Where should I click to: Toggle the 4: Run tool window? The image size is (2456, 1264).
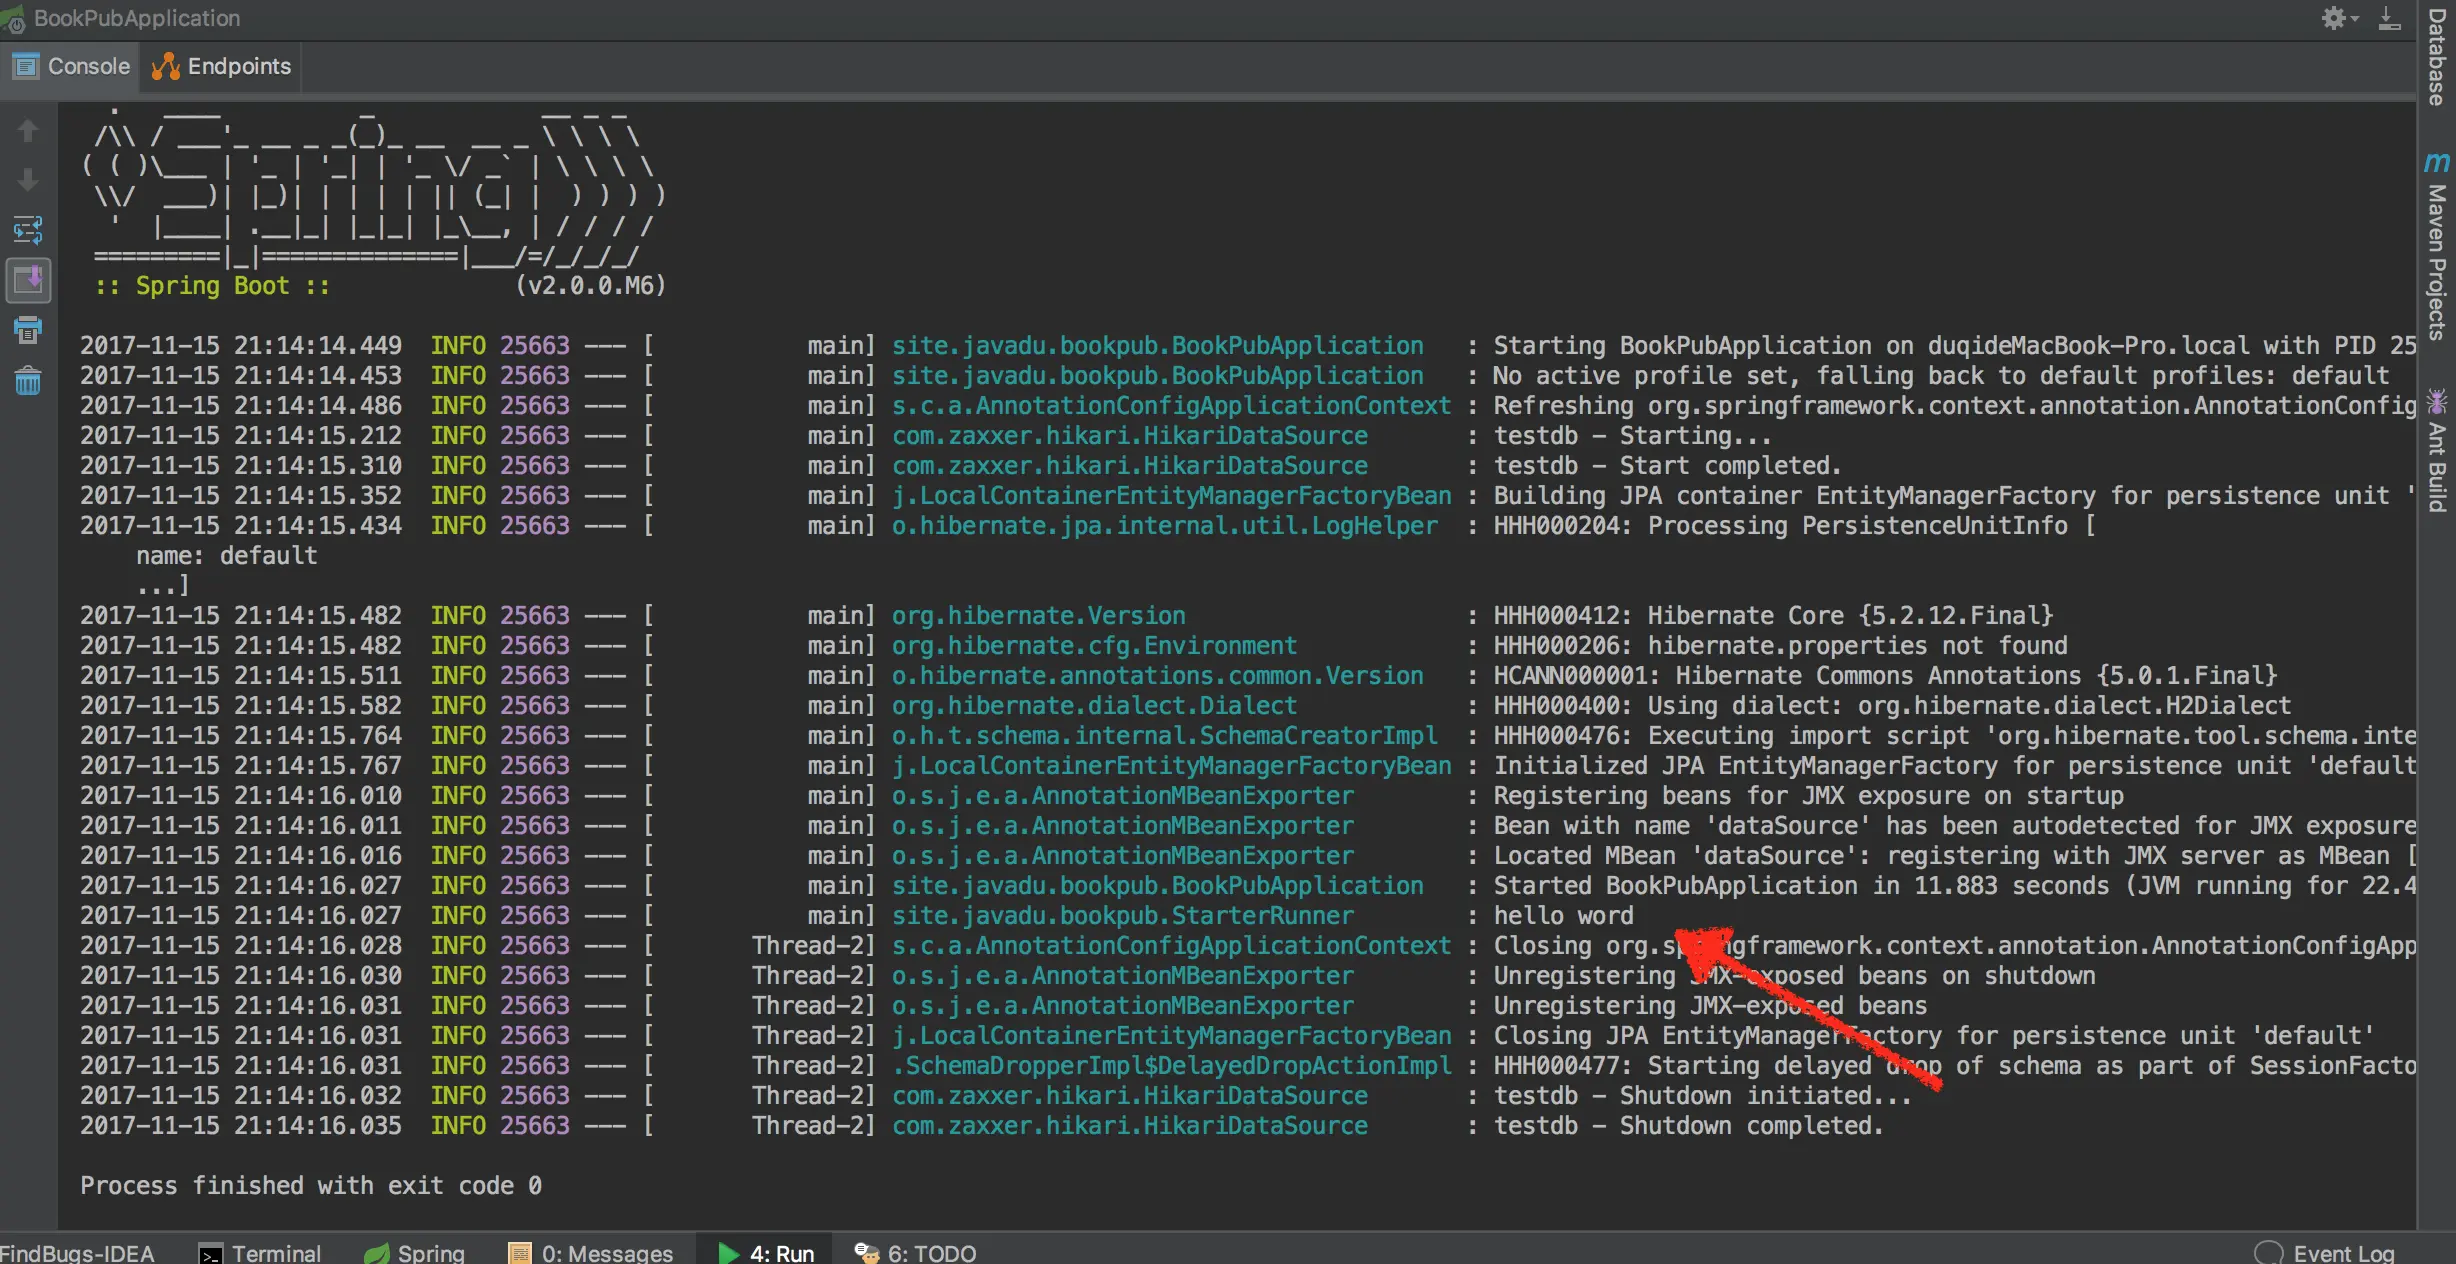(766, 1252)
